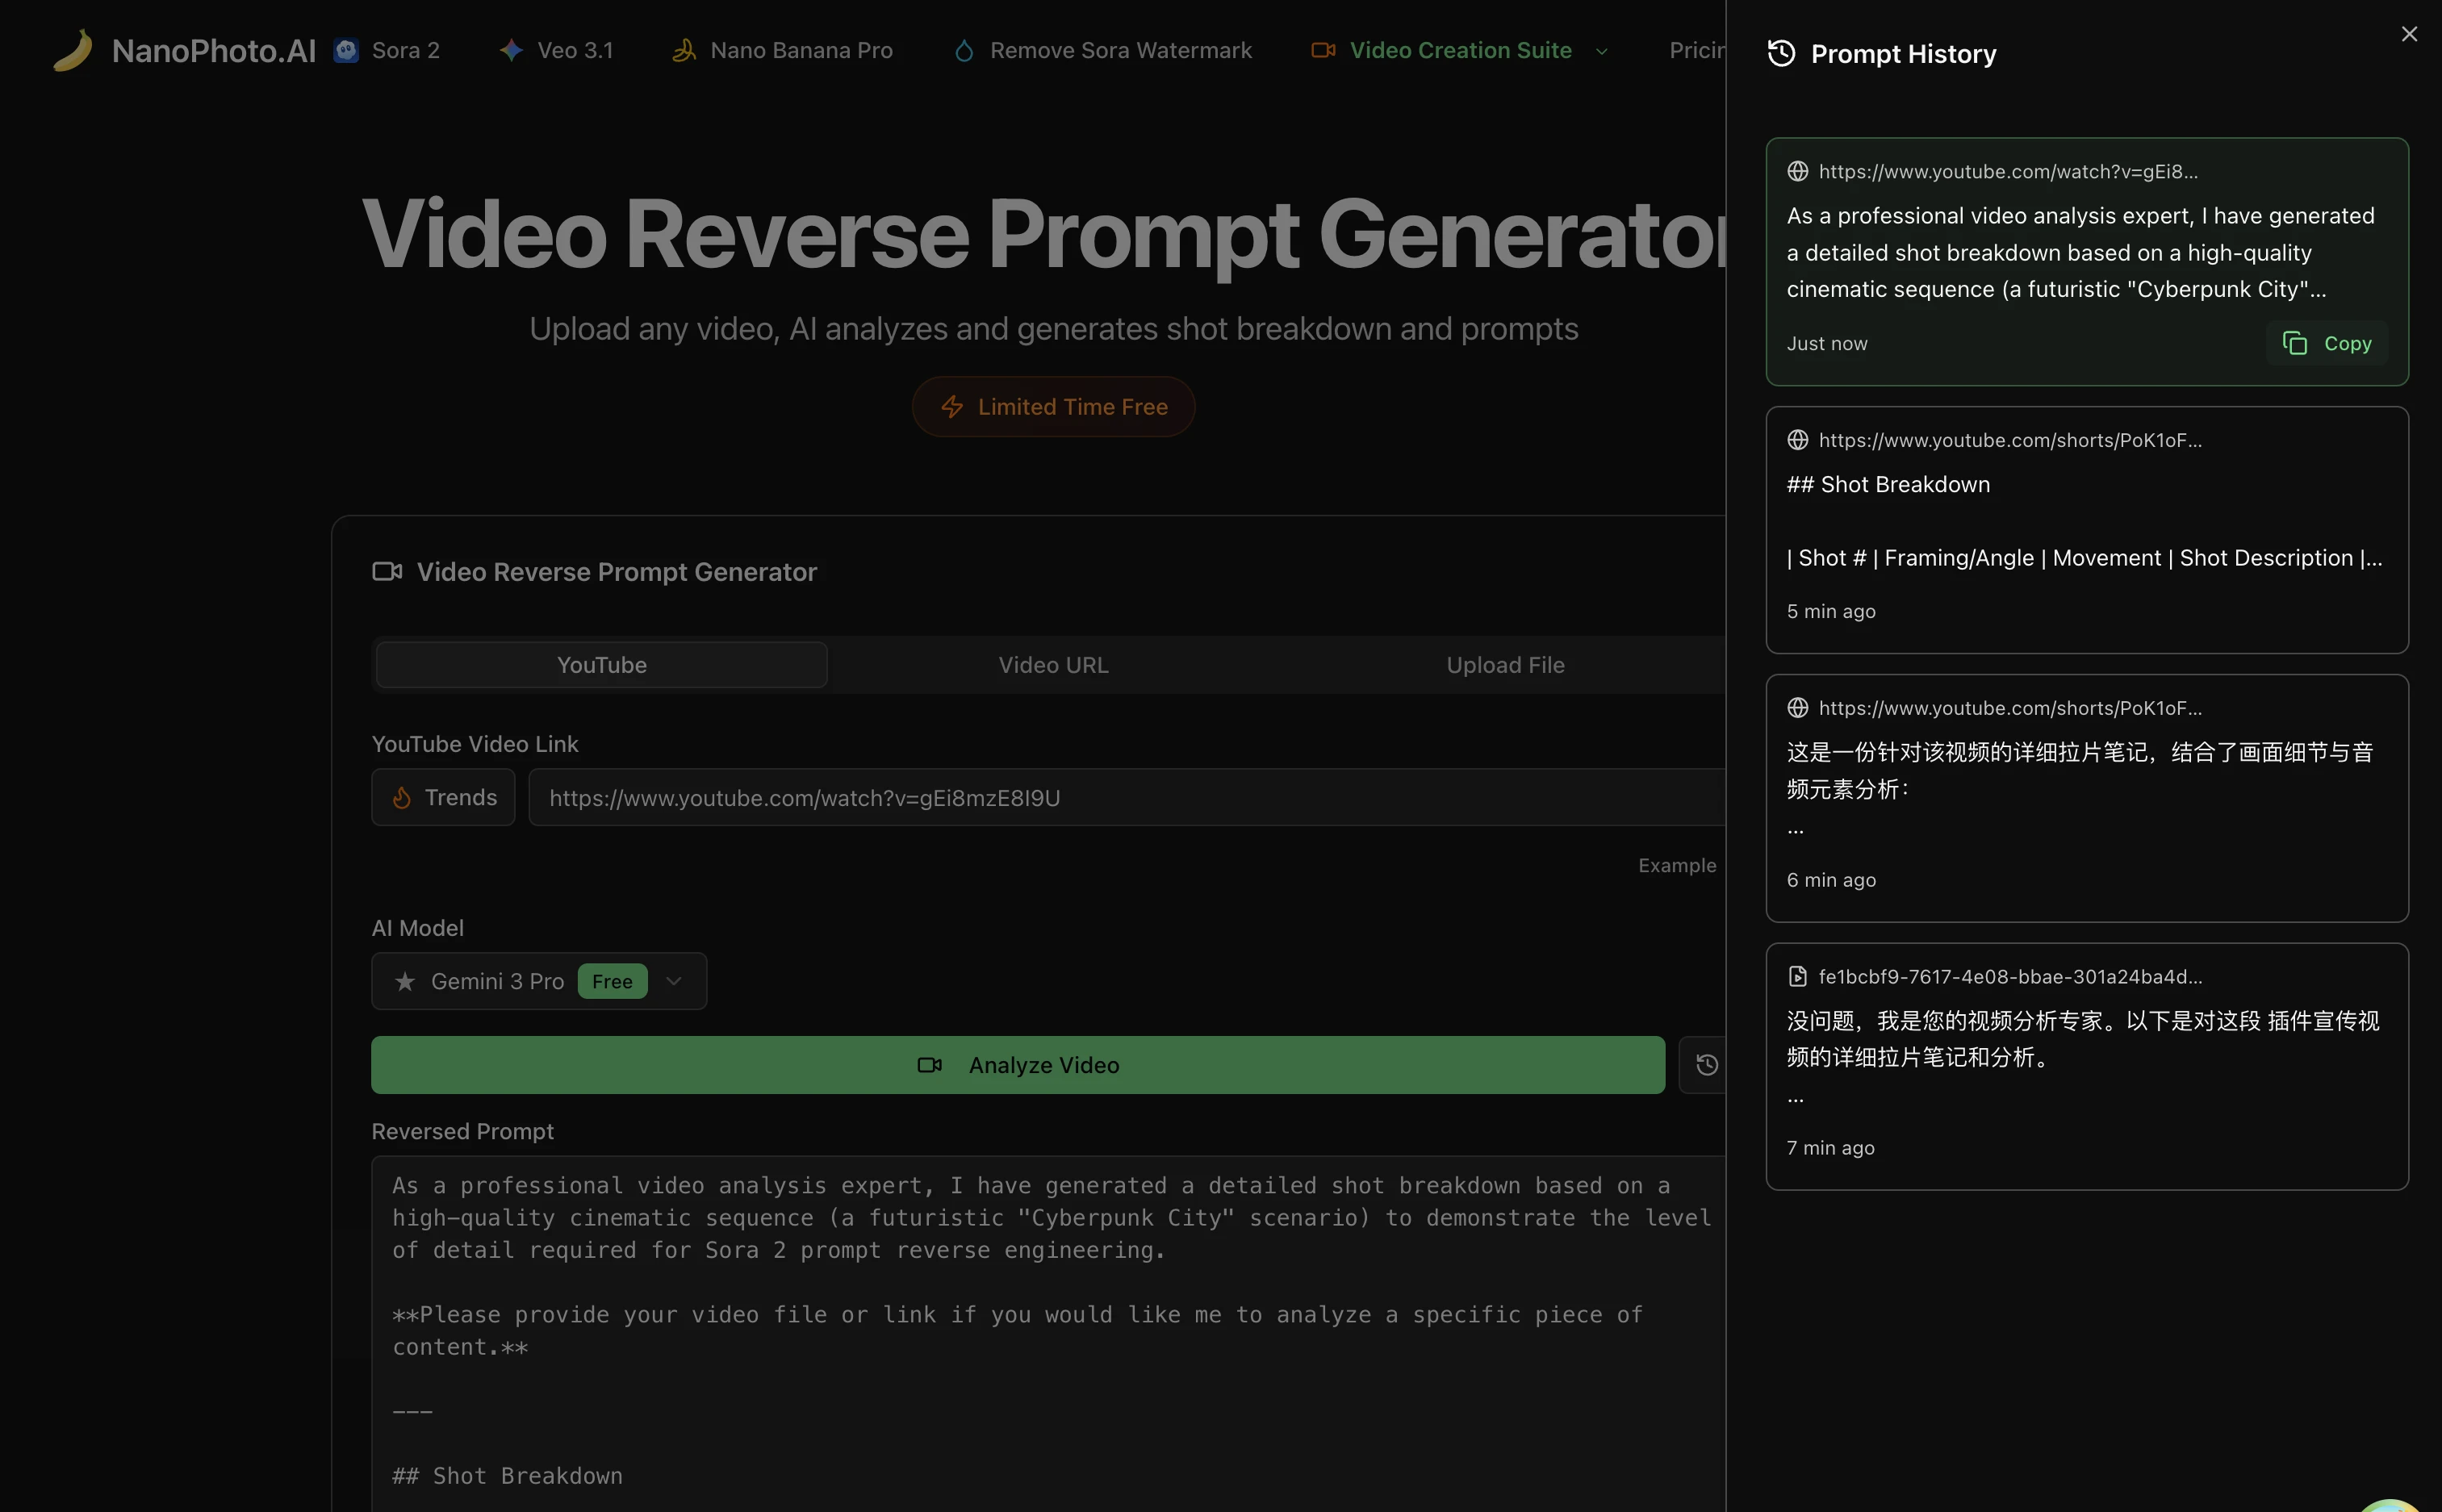Click the Example link above AI Model
Viewport: 2442px width, 1512px height.
coord(1676,864)
